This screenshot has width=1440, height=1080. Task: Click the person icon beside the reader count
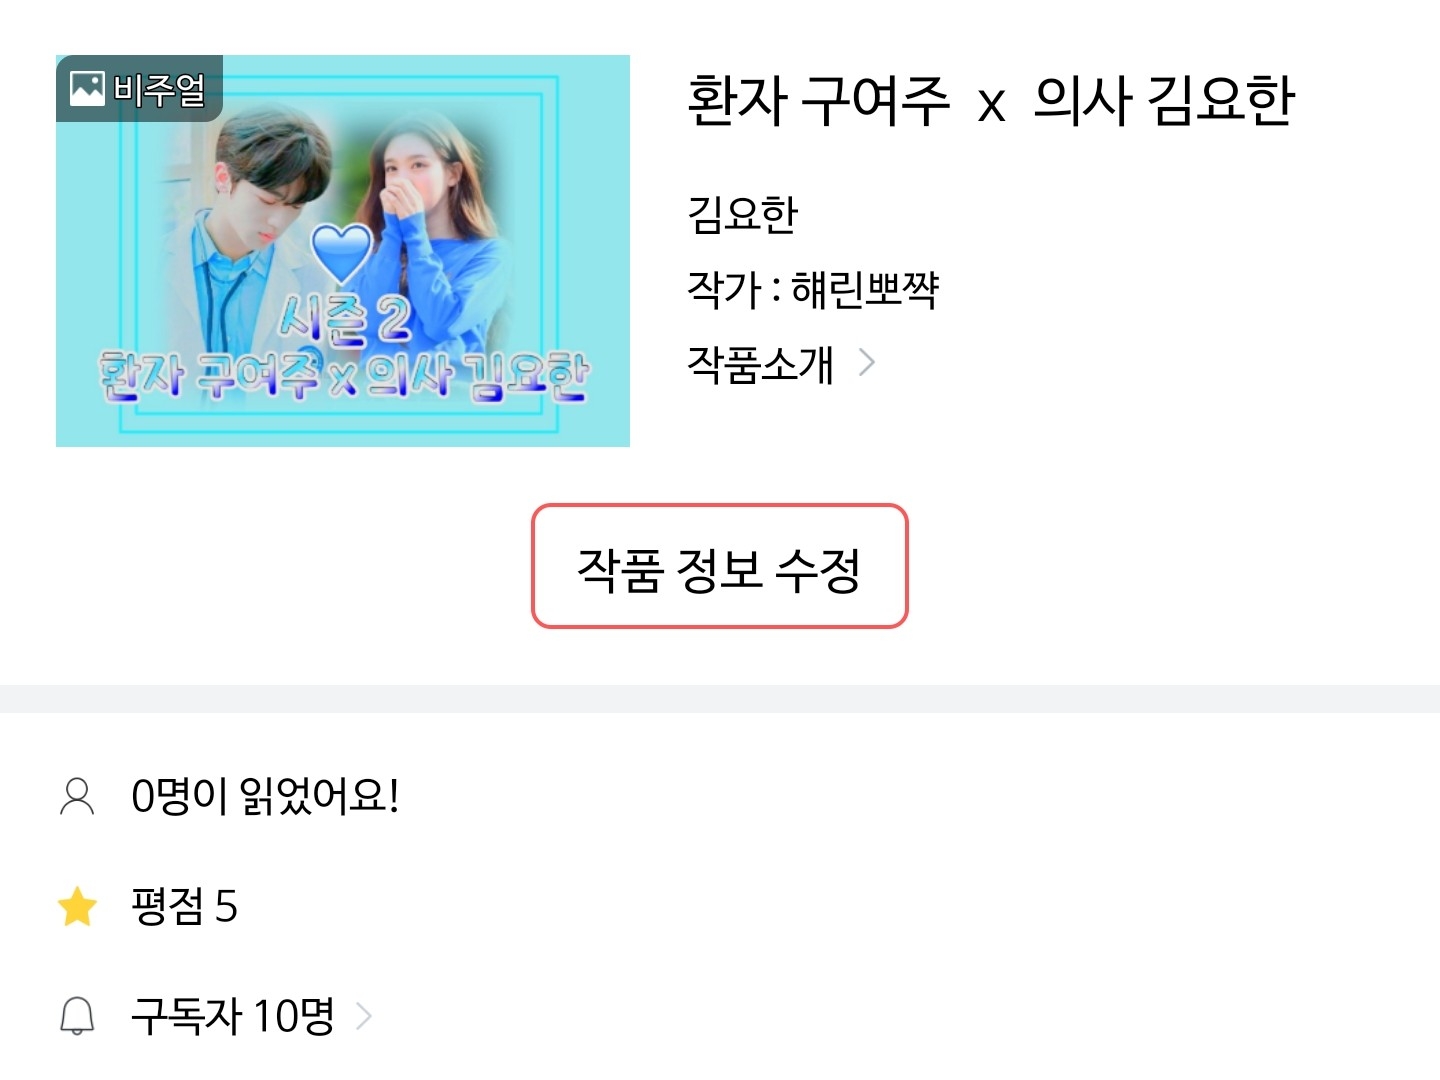pos(77,797)
